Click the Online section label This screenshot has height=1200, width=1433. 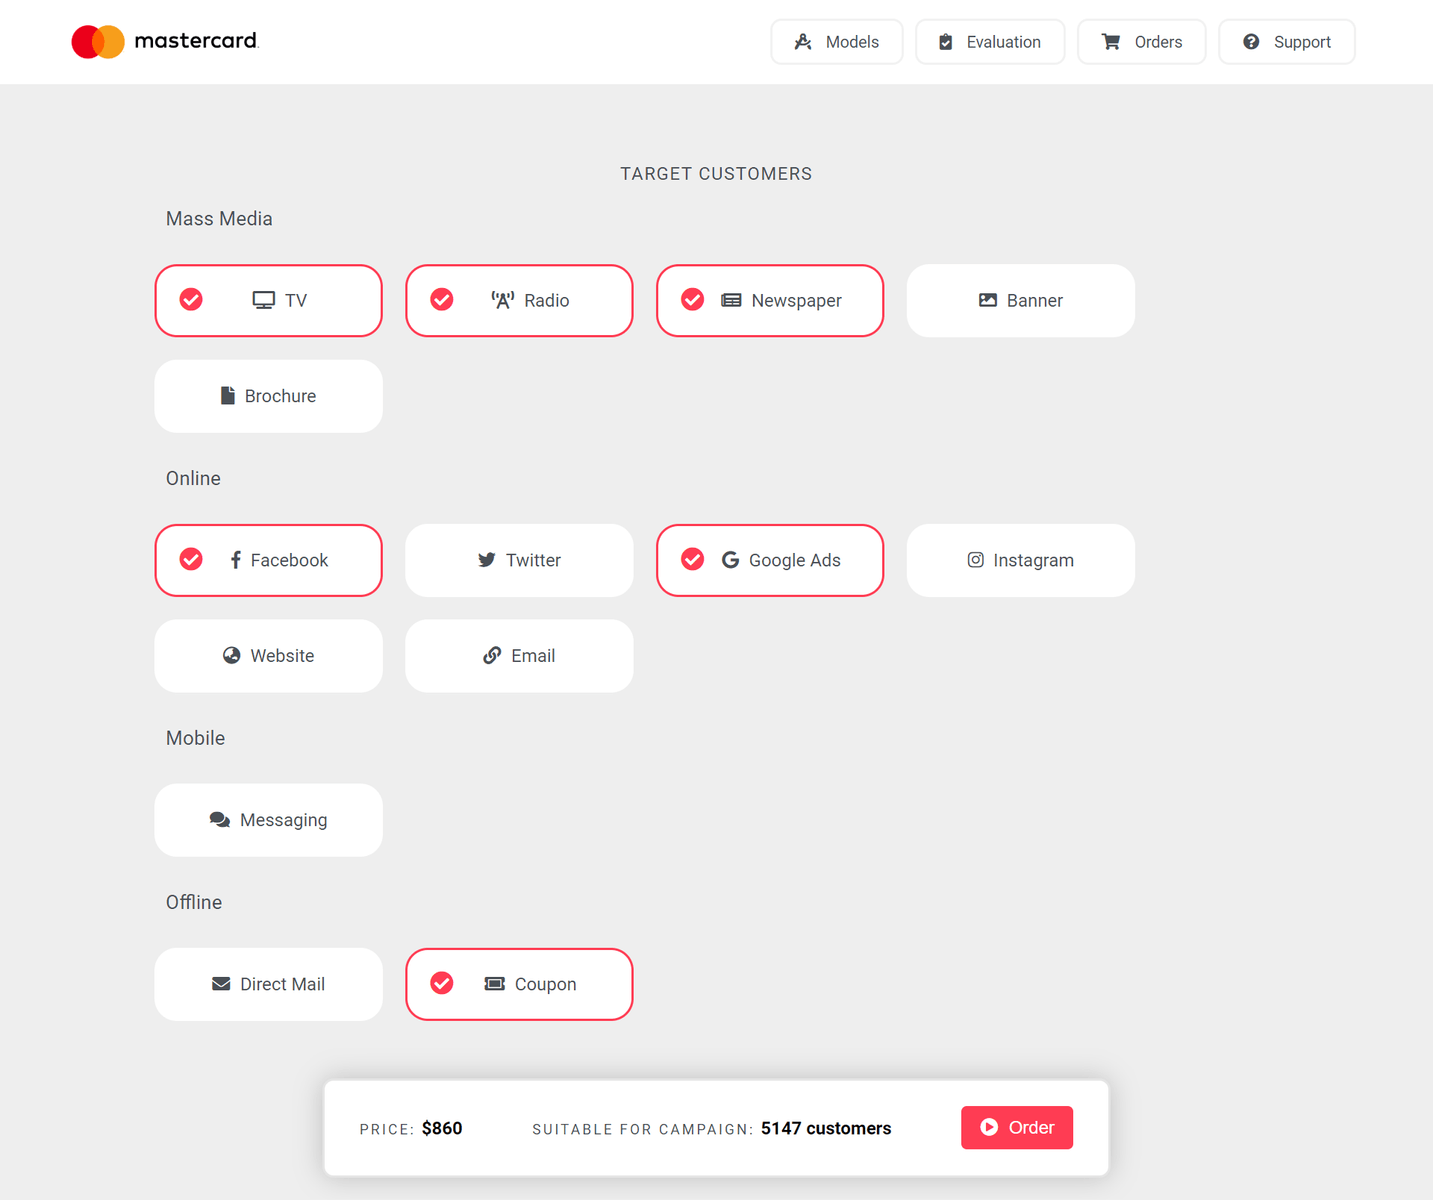[x=193, y=479]
